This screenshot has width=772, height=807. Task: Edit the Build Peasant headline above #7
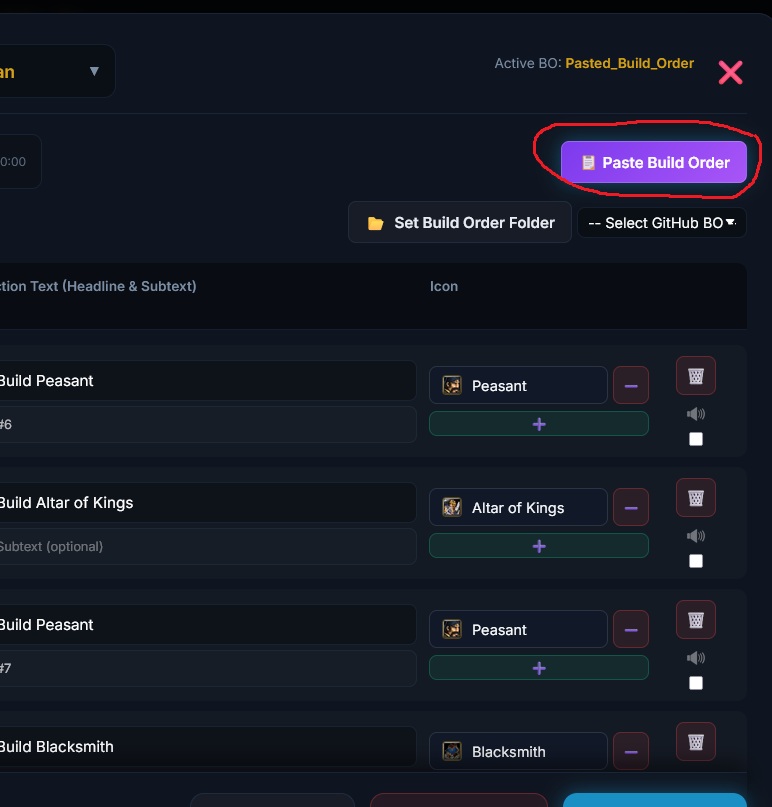tap(207, 625)
